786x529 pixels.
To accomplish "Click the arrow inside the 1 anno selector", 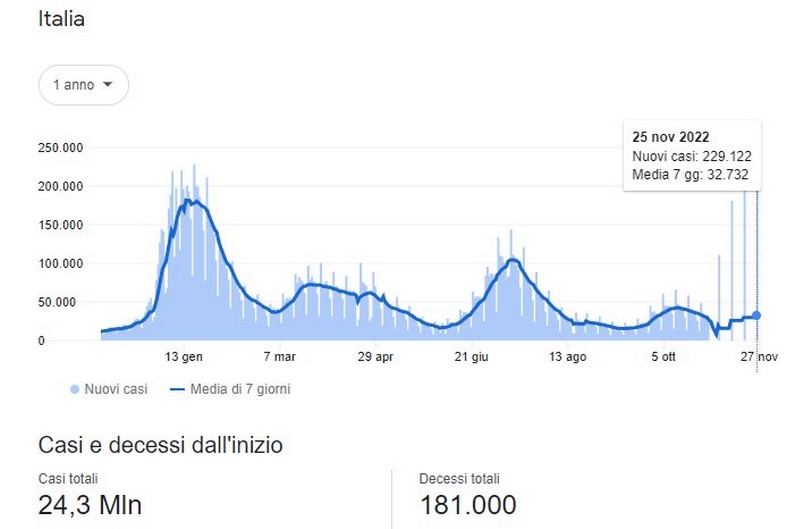I will tap(108, 85).
